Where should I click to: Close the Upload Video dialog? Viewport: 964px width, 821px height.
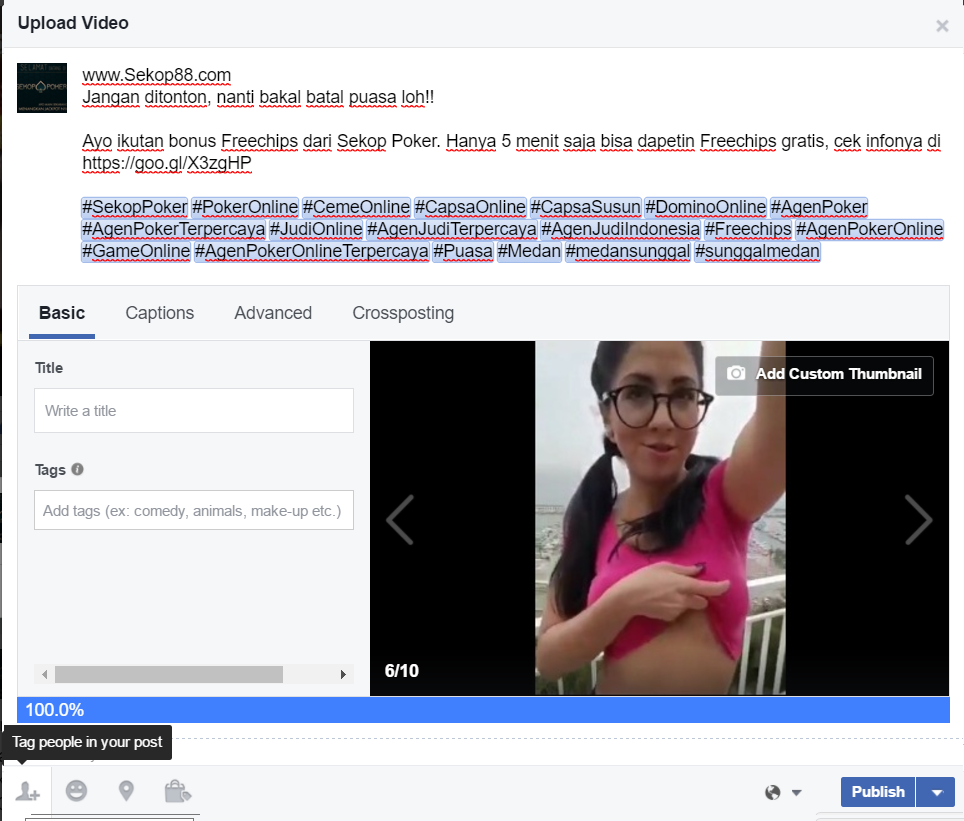(x=942, y=26)
